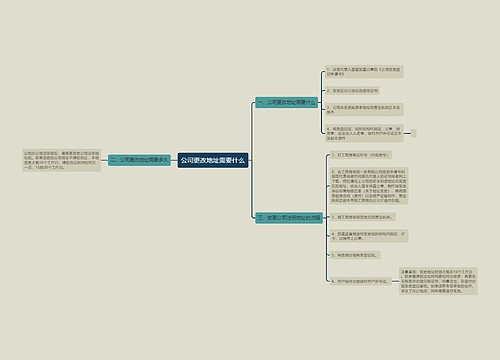Select item 3 under branch 一 about 营业执照
500x360 pixels.
tap(364, 110)
